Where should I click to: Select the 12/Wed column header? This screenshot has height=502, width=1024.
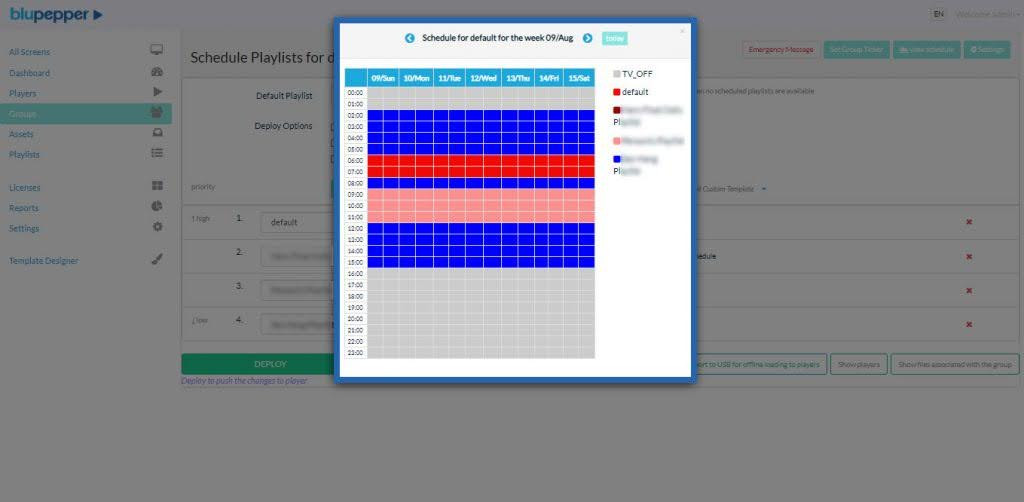pyautogui.click(x=482, y=78)
